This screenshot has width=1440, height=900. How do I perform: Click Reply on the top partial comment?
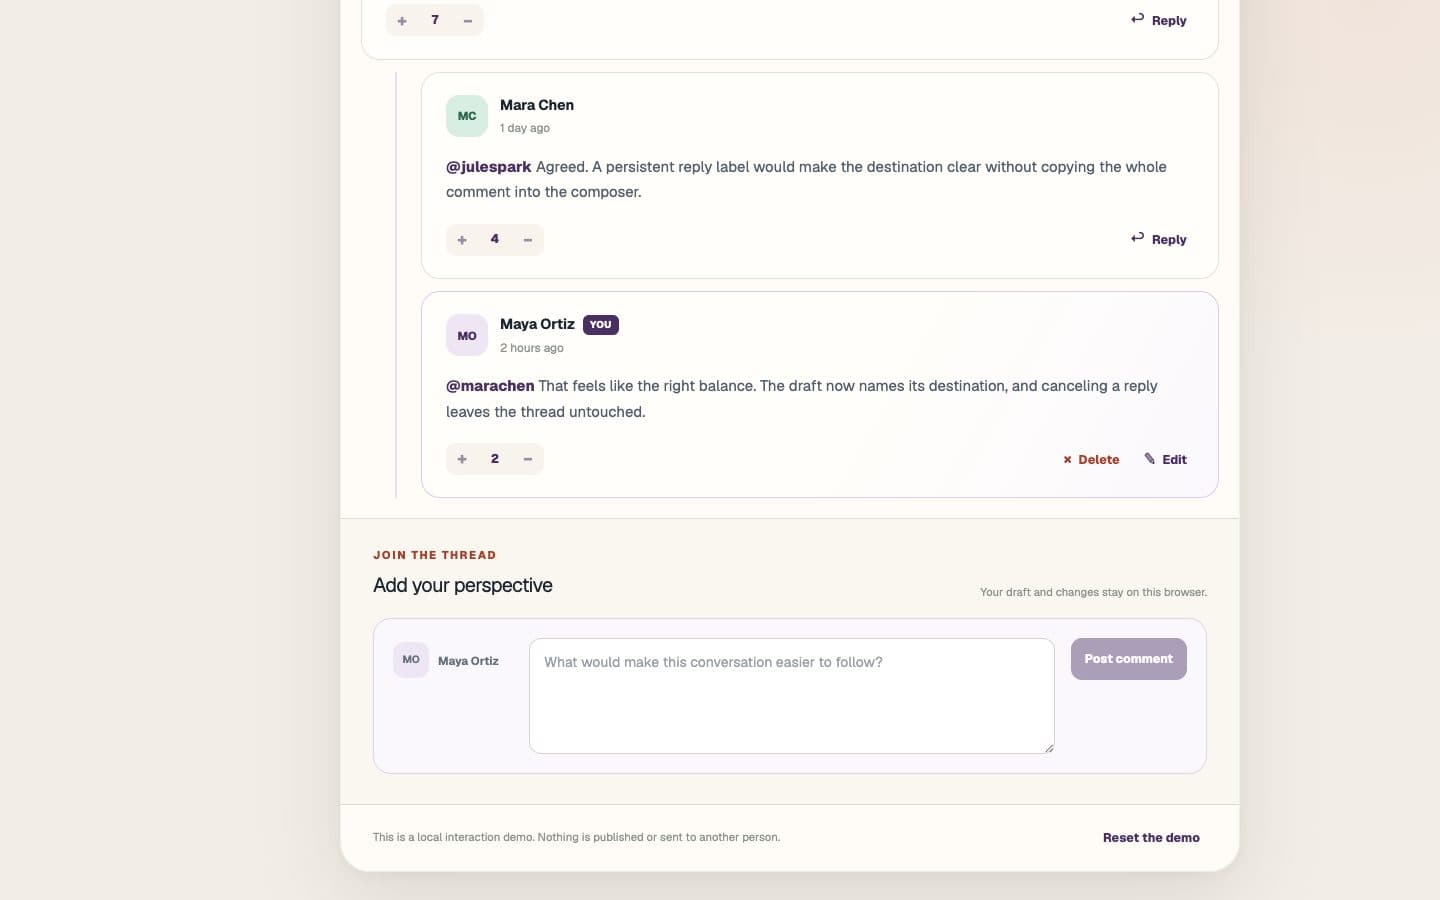coord(1158,20)
